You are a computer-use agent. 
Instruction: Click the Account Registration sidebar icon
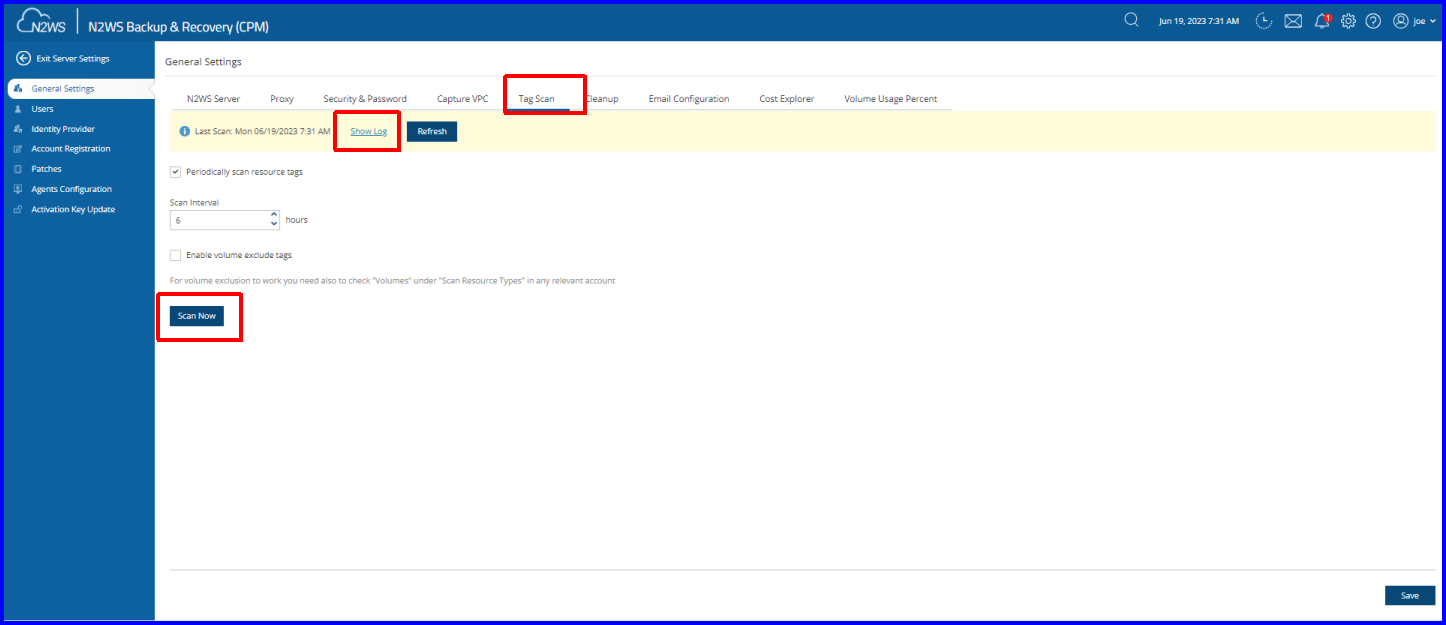pyautogui.click(x=18, y=149)
